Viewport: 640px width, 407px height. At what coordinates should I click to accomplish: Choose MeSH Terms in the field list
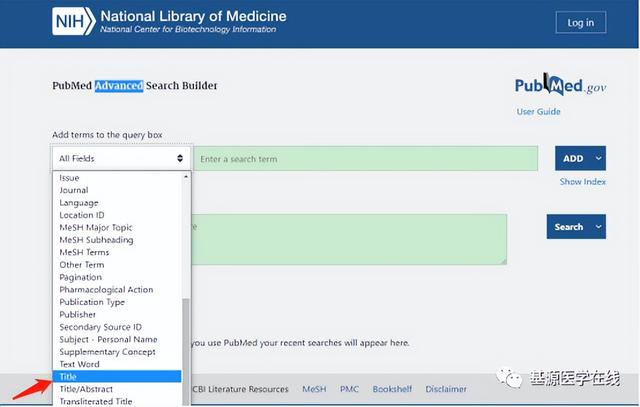click(x=84, y=252)
